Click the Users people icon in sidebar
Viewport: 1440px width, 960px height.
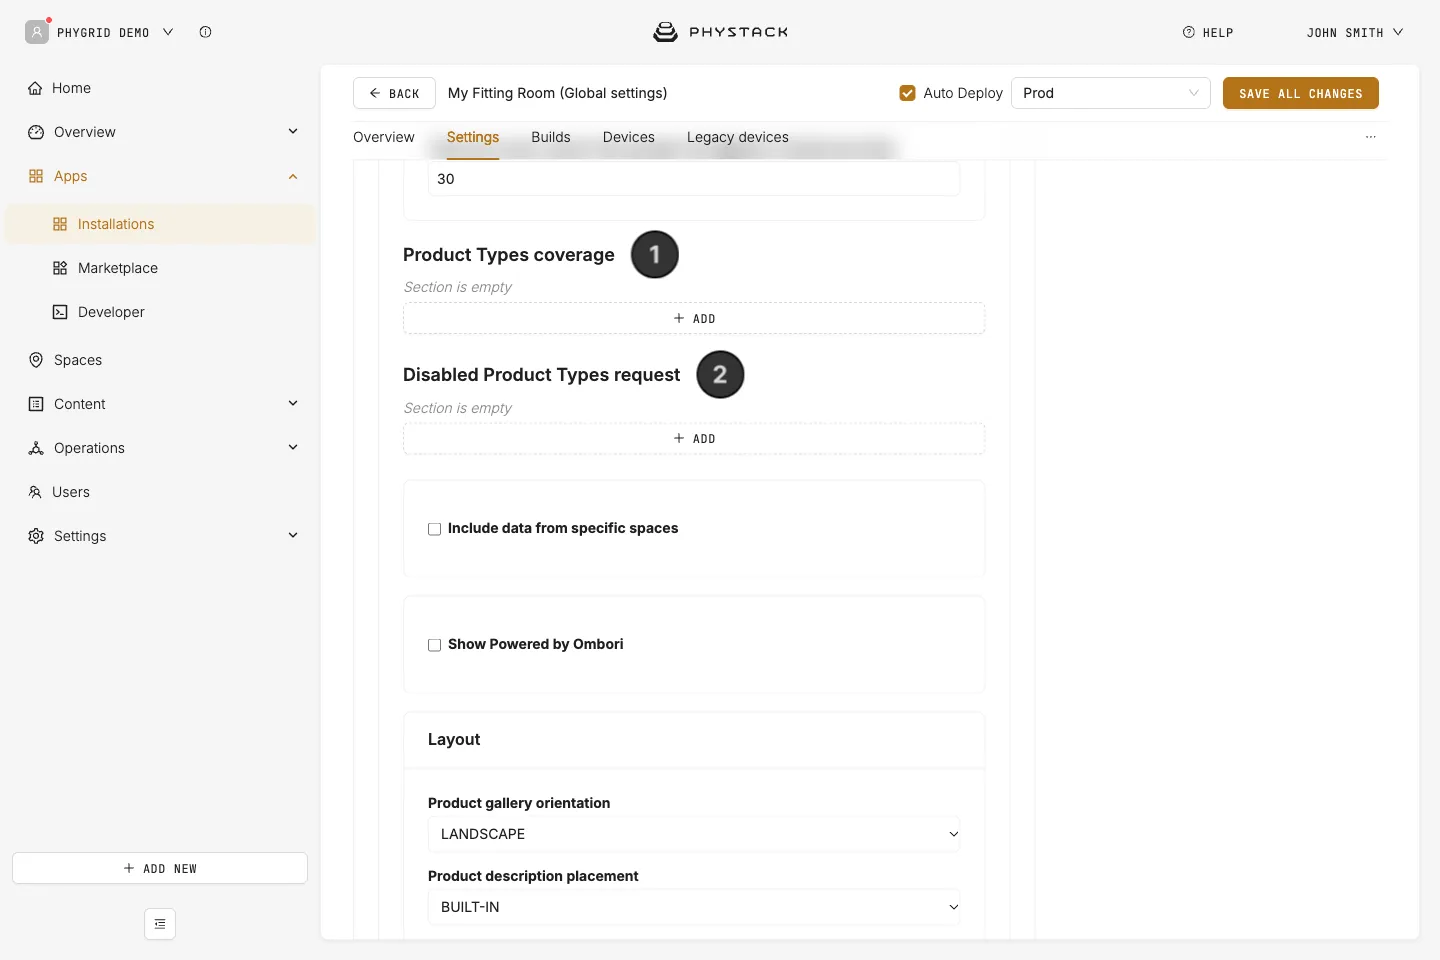pos(35,492)
